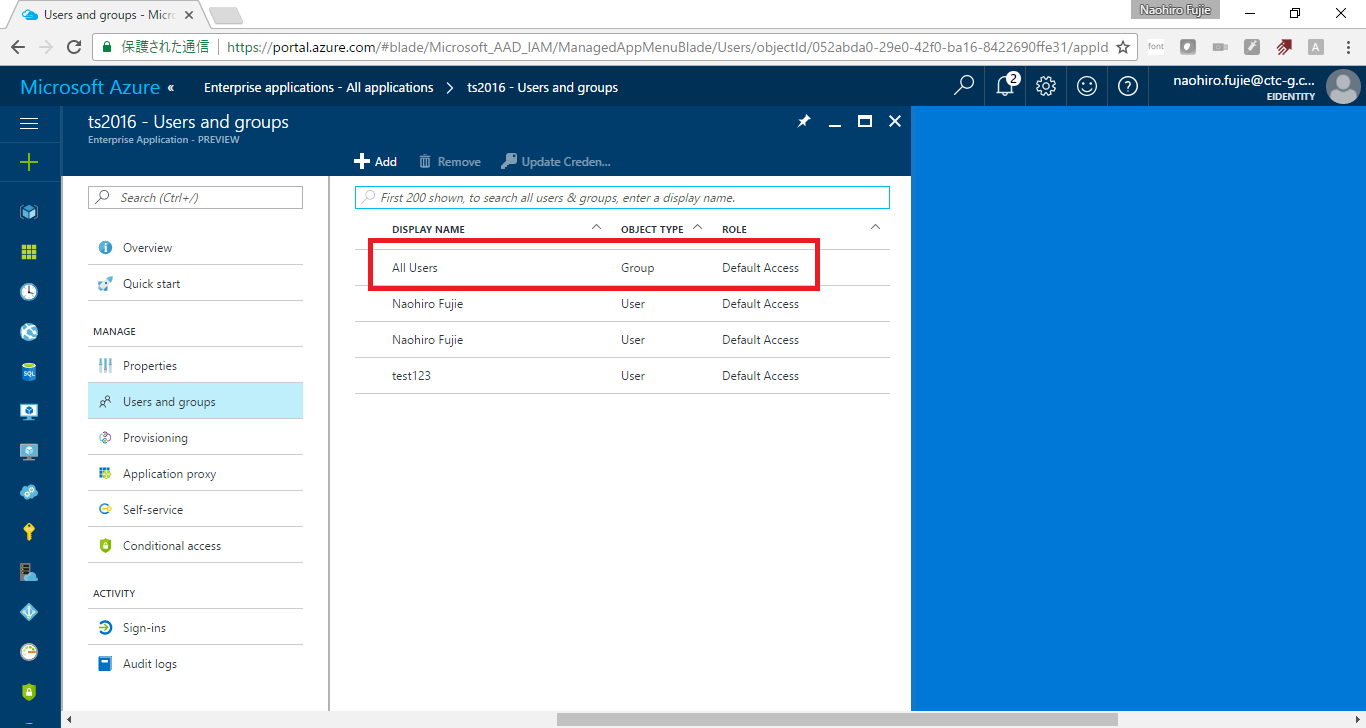Open the green shield Security Center icon
This screenshot has width=1366, height=728.
click(x=29, y=692)
